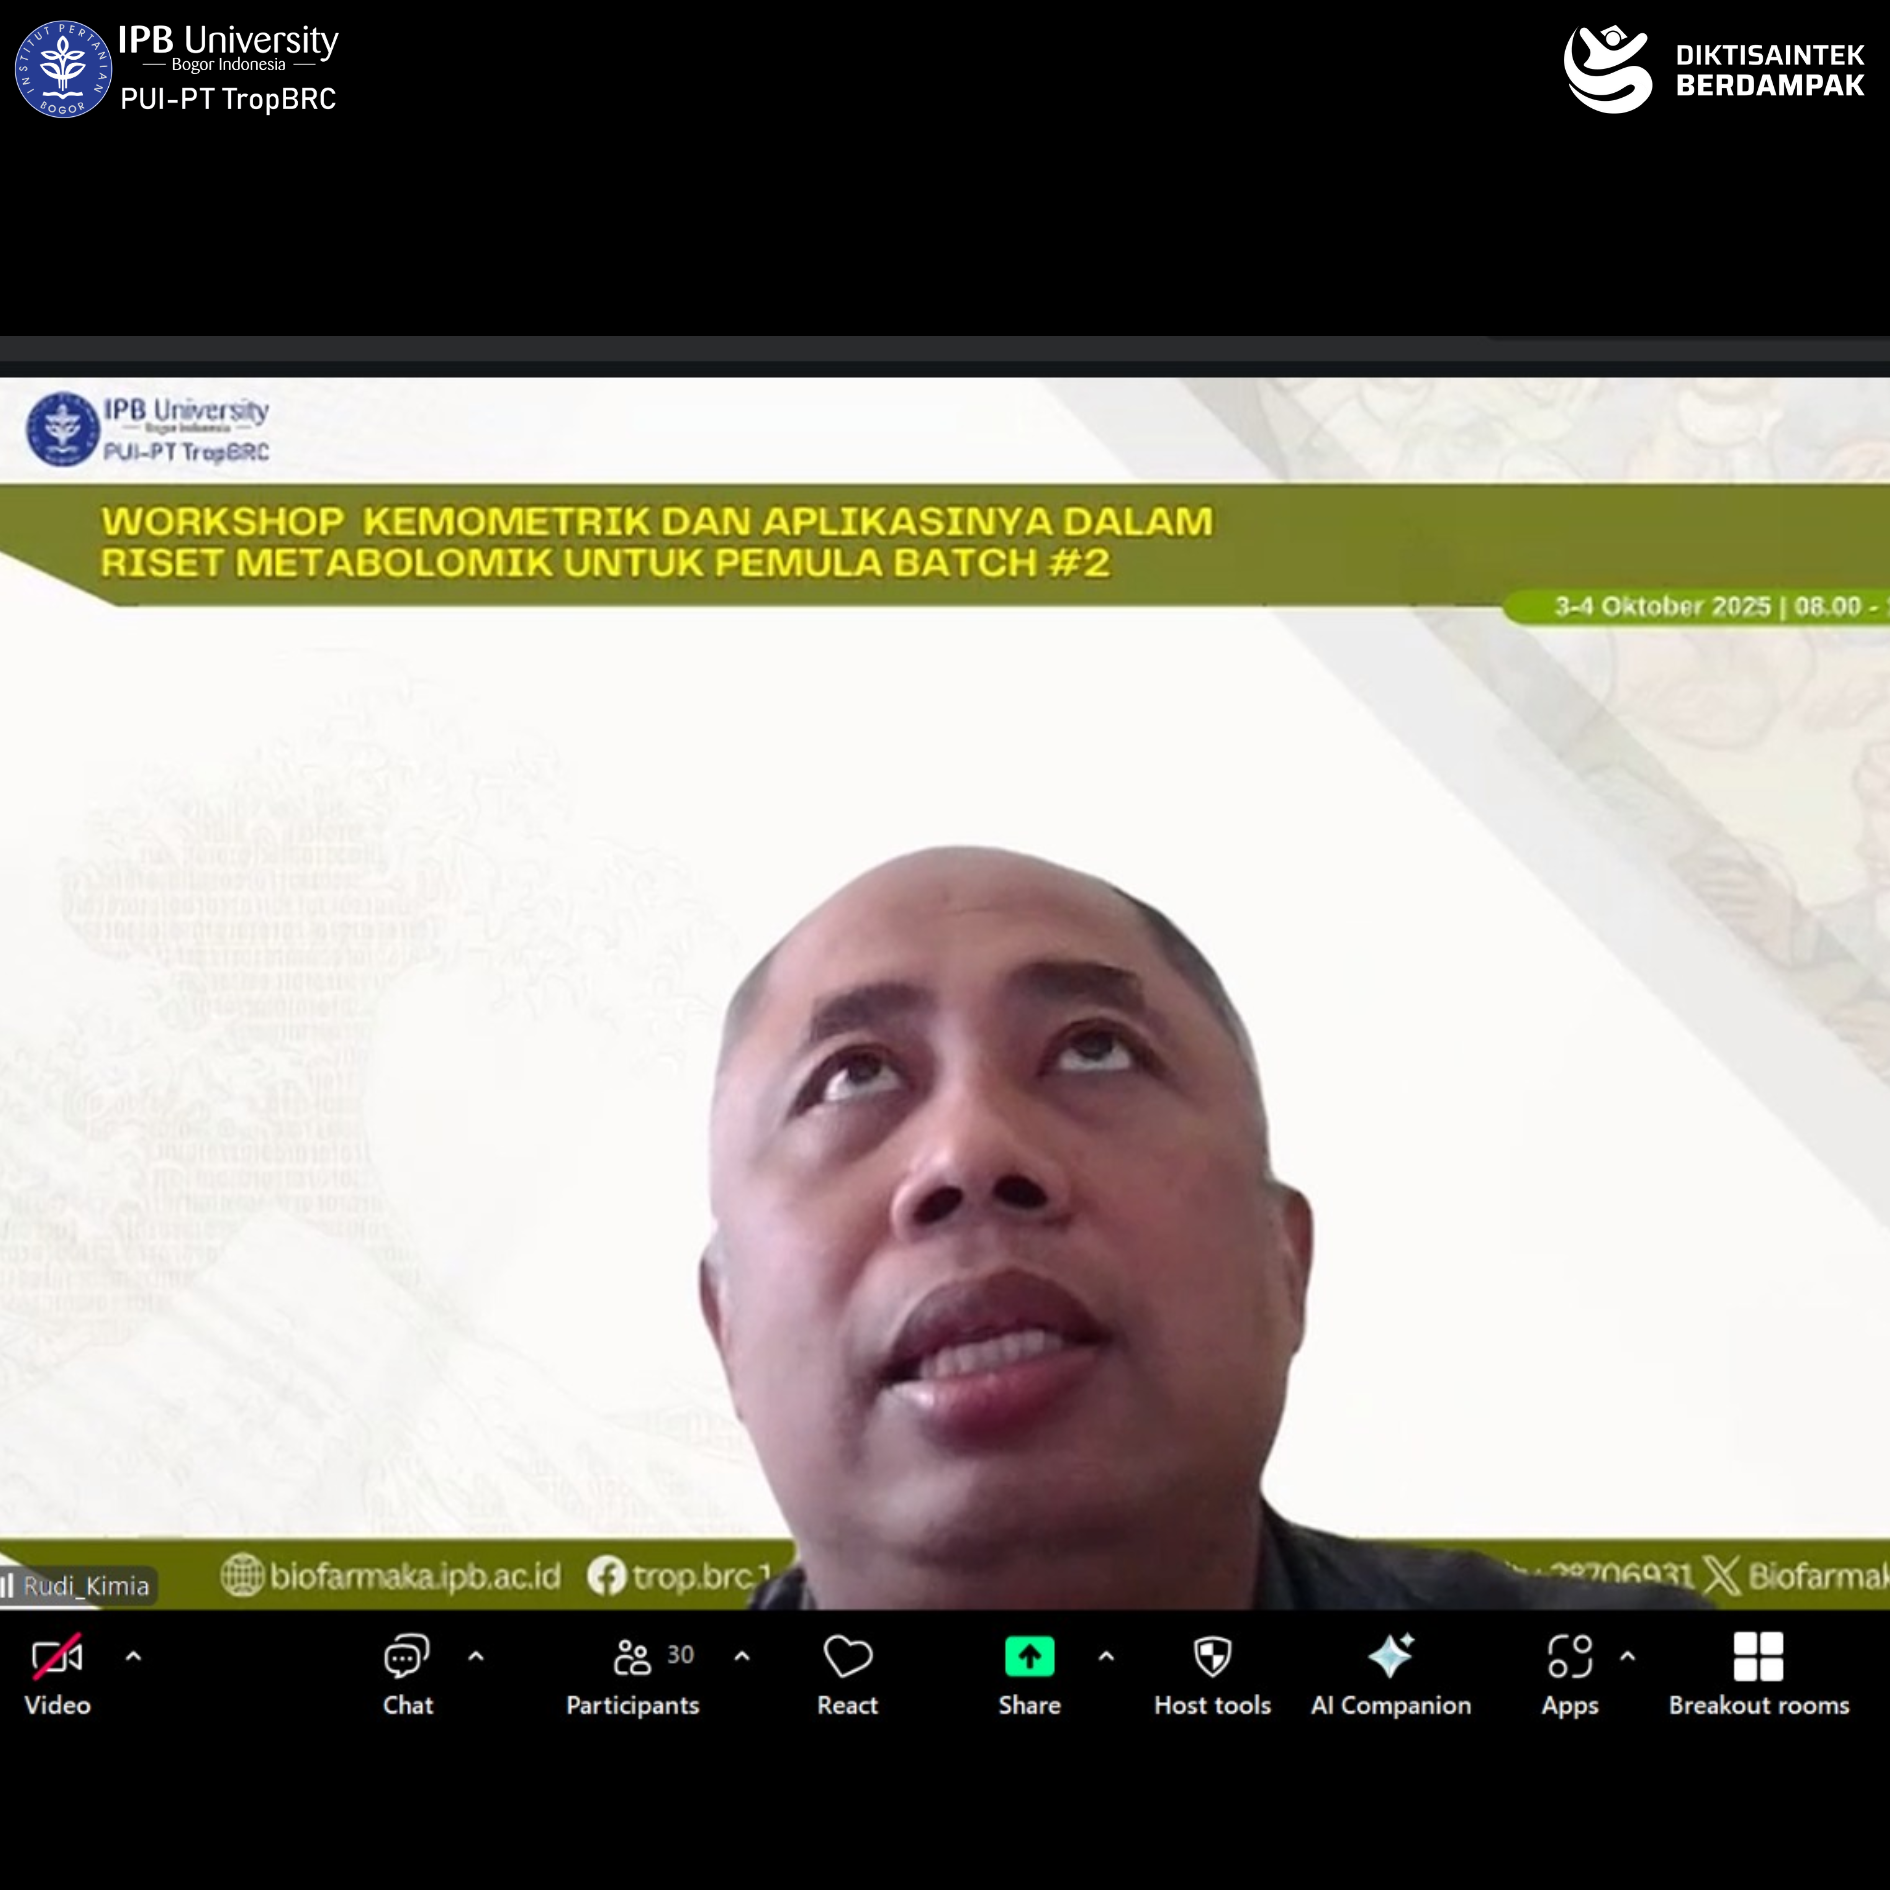Open the Share options caret
1890x1890 pixels.
point(1106,1657)
